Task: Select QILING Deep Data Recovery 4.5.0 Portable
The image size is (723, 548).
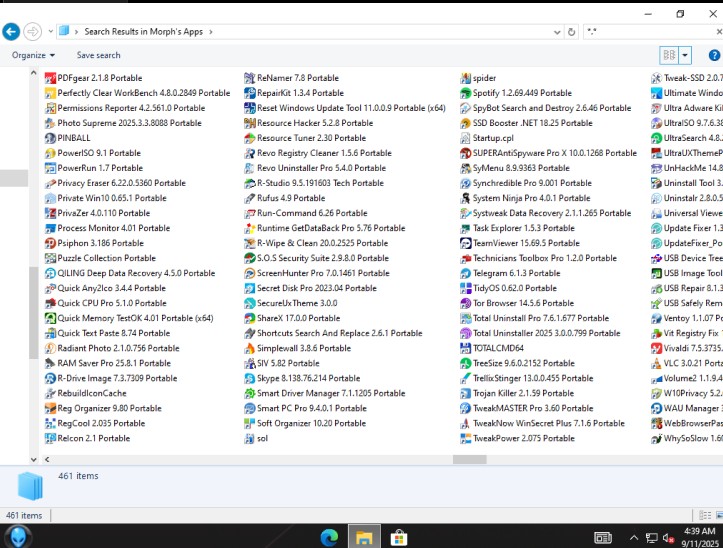Action: click(x=130, y=273)
